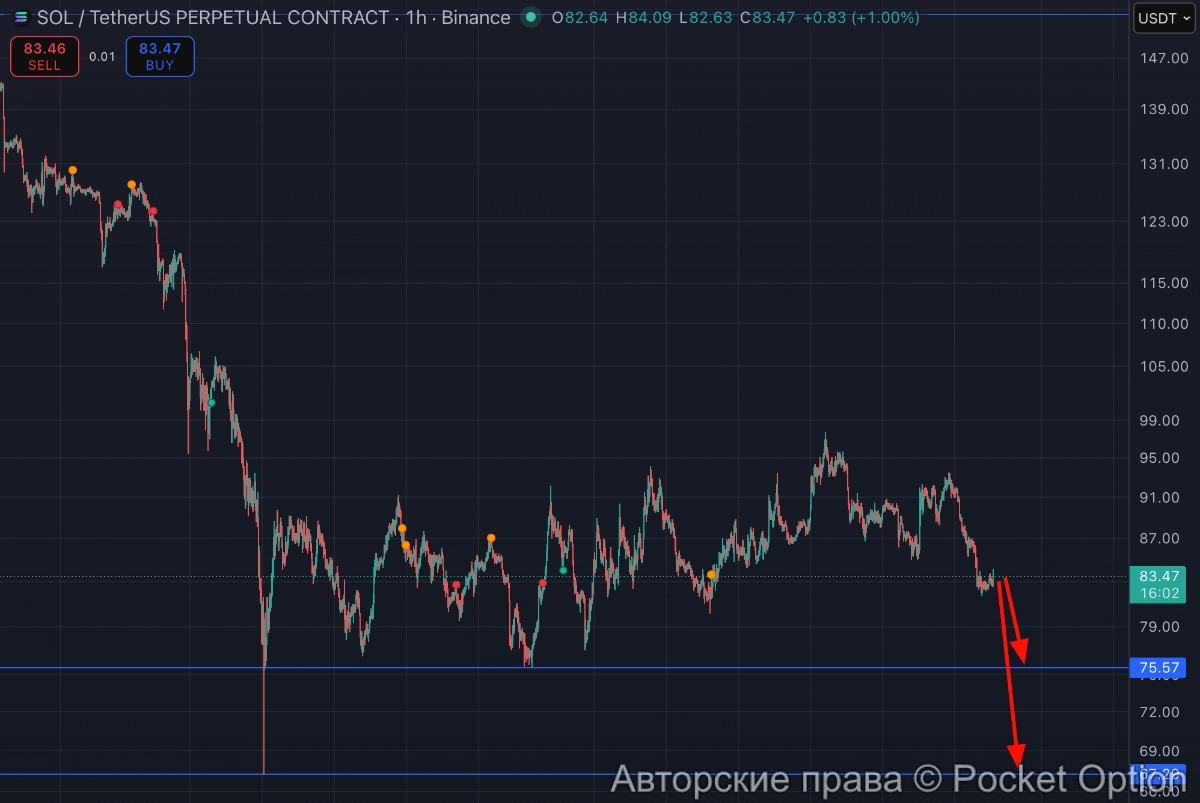Select the blue 75.57 price label
This screenshot has height=803, width=1200.
pyautogui.click(x=1156, y=668)
